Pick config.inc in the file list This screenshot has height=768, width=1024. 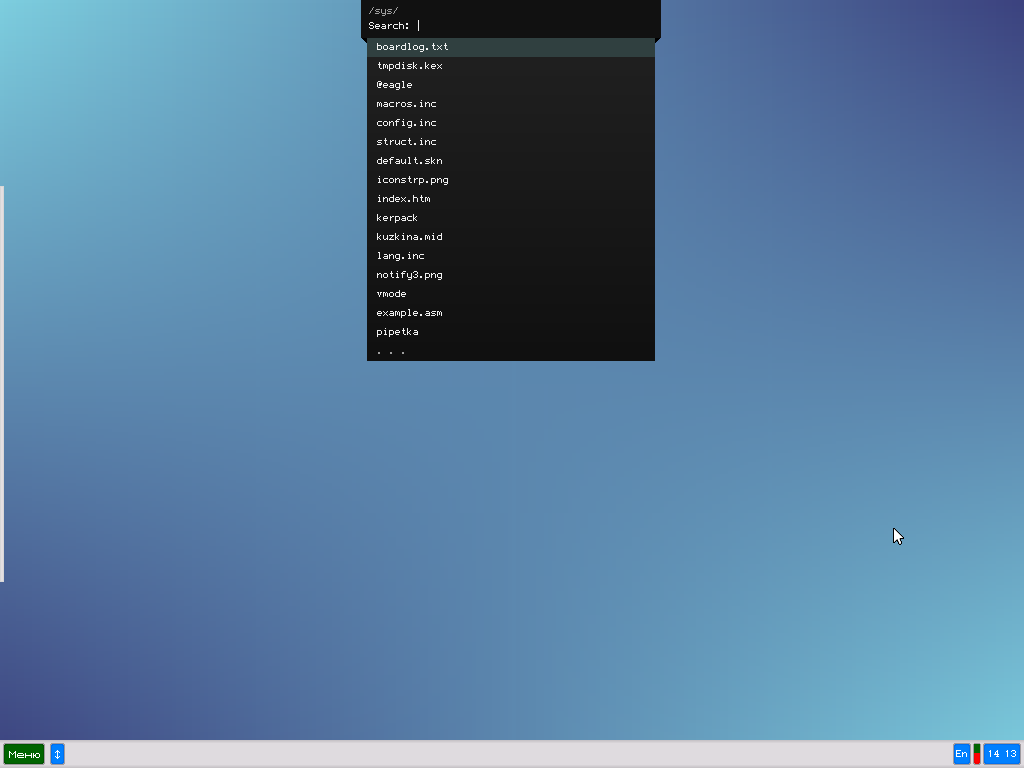click(406, 123)
